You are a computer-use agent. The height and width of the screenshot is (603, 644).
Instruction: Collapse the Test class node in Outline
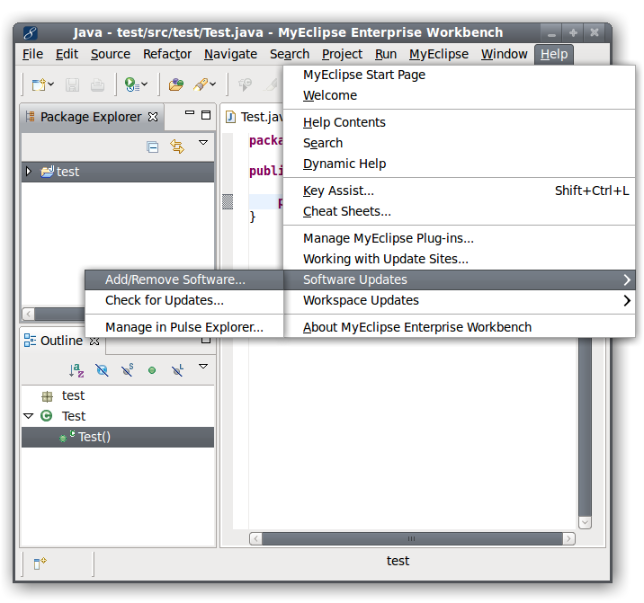[28, 416]
